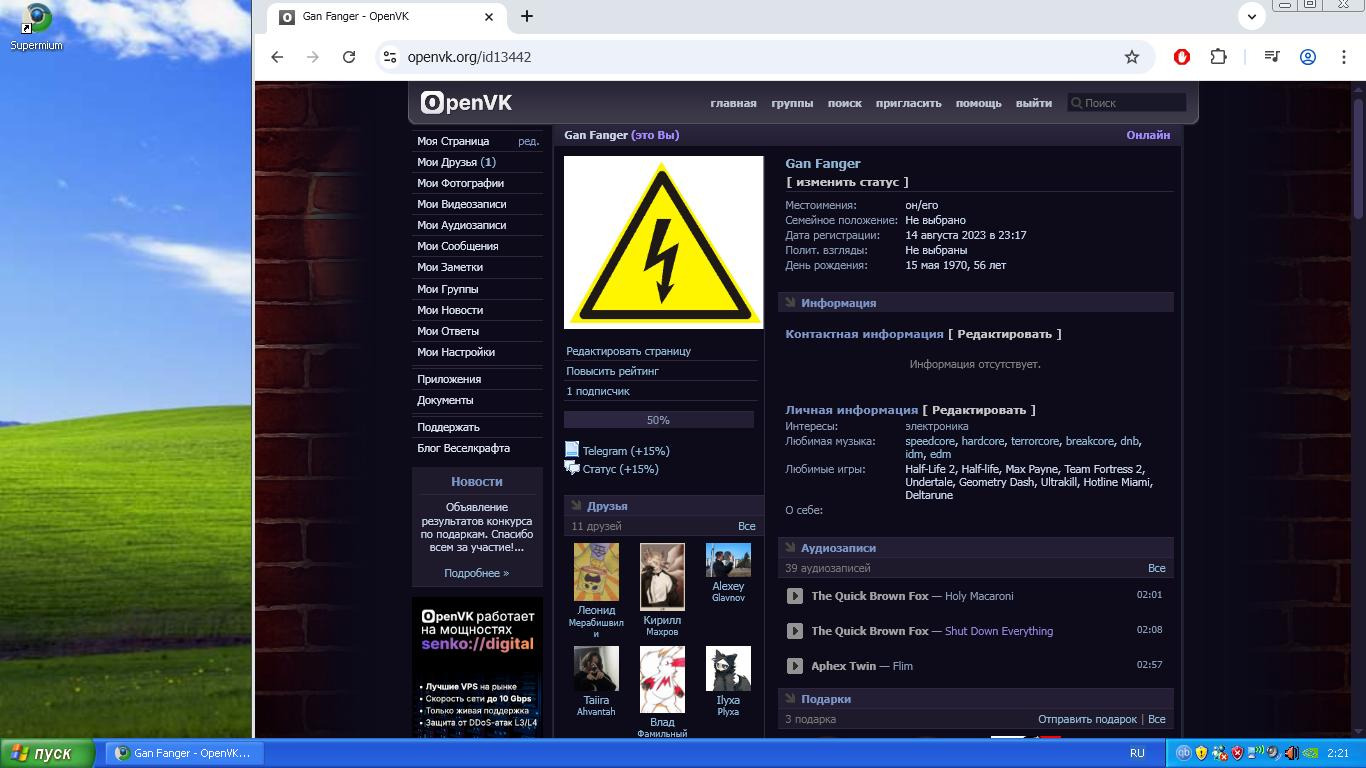Image resolution: width=1366 pixels, height=768 pixels.
Task: Click Повысить рейтинг link
Action: (612, 371)
